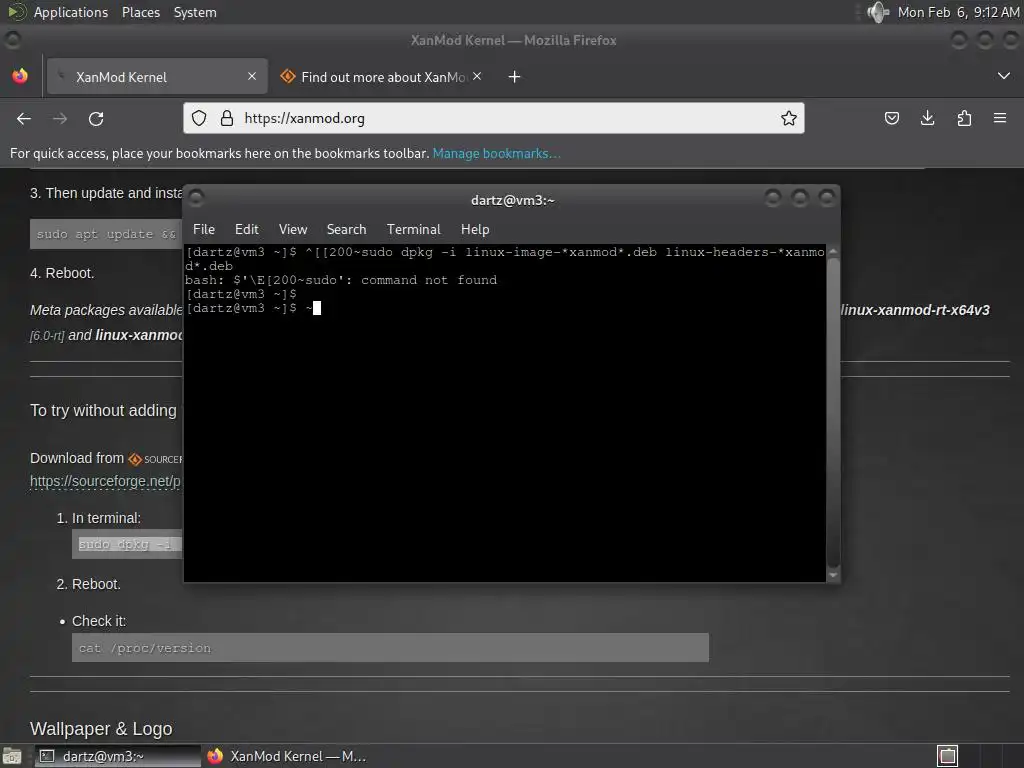Image resolution: width=1024 pixels, height=768 pixels.
Task: Click the Wallpaper & Logo heading
Action: point(101,729)
